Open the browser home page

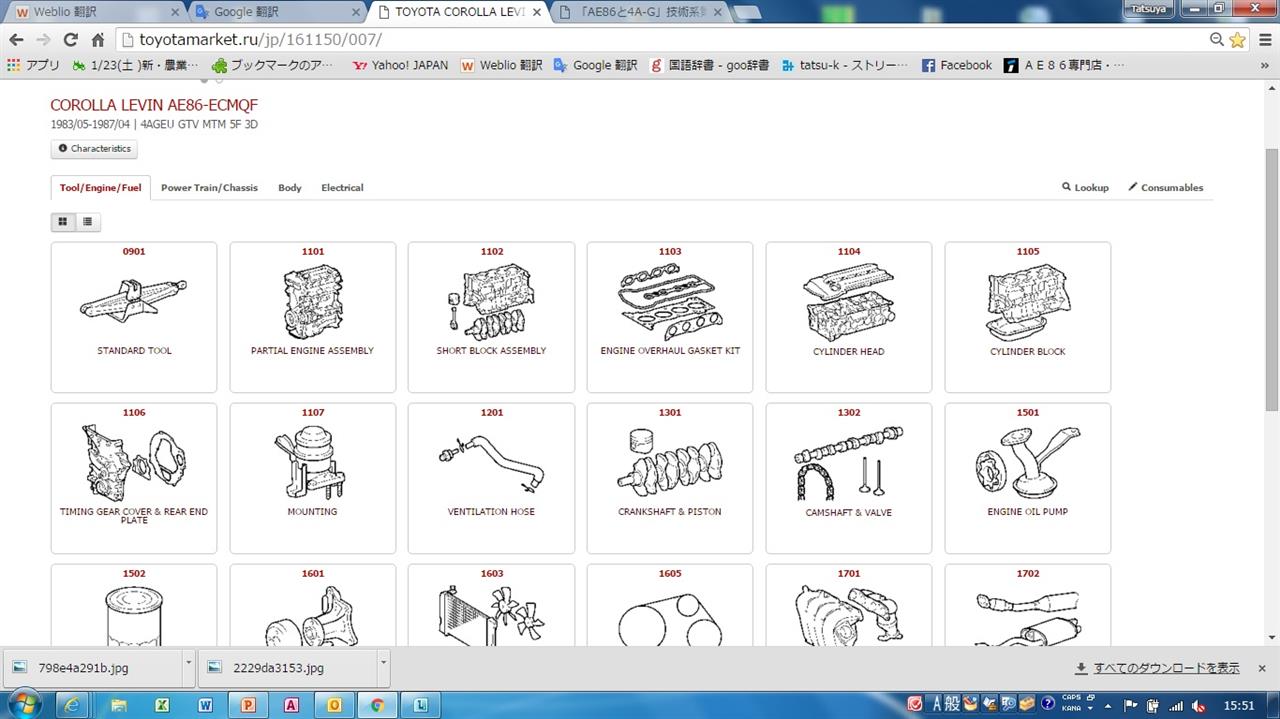click(97, 40)
